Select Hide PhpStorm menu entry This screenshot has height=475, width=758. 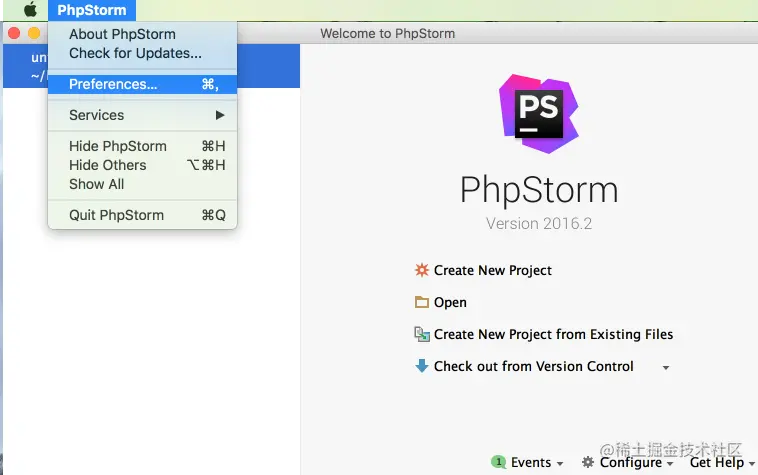coord(143,146)
